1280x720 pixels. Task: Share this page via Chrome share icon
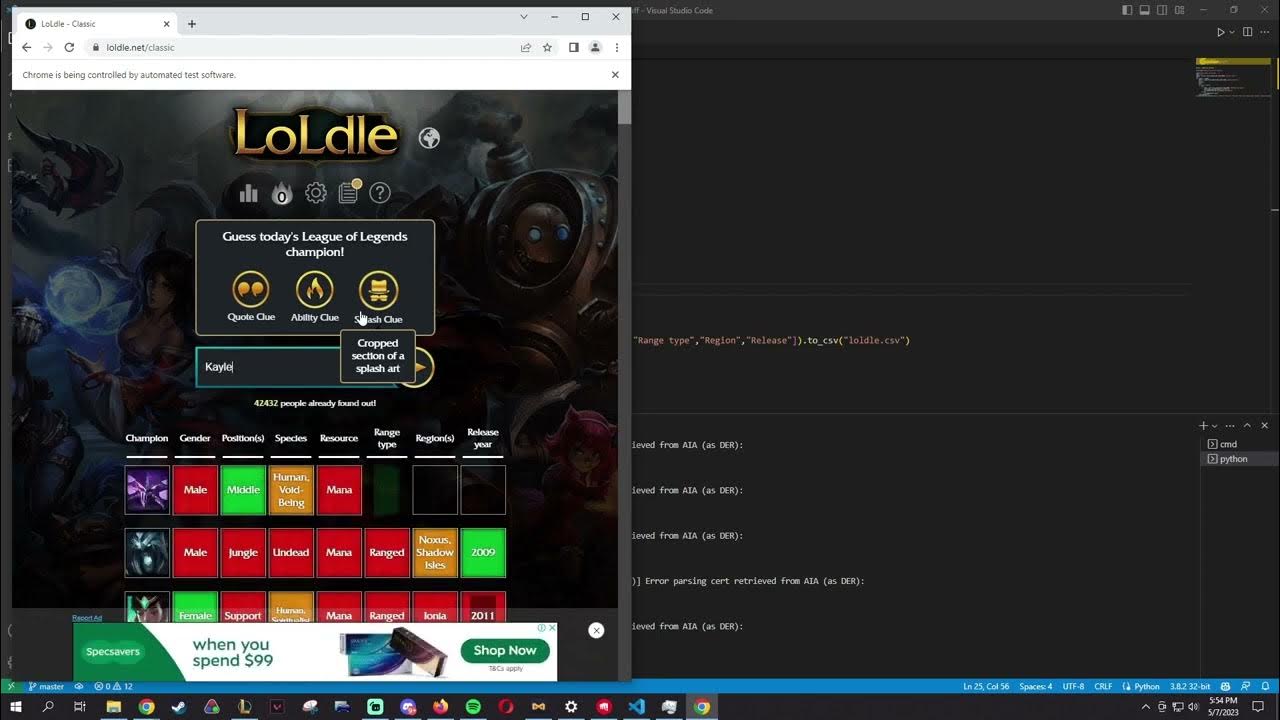tap(526, 47)
